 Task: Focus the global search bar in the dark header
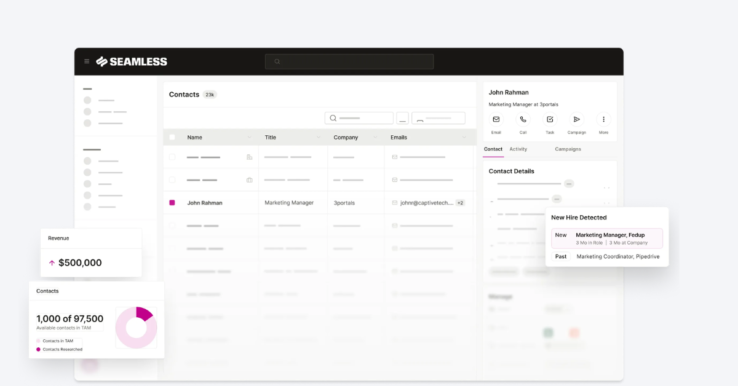point(349,62)
